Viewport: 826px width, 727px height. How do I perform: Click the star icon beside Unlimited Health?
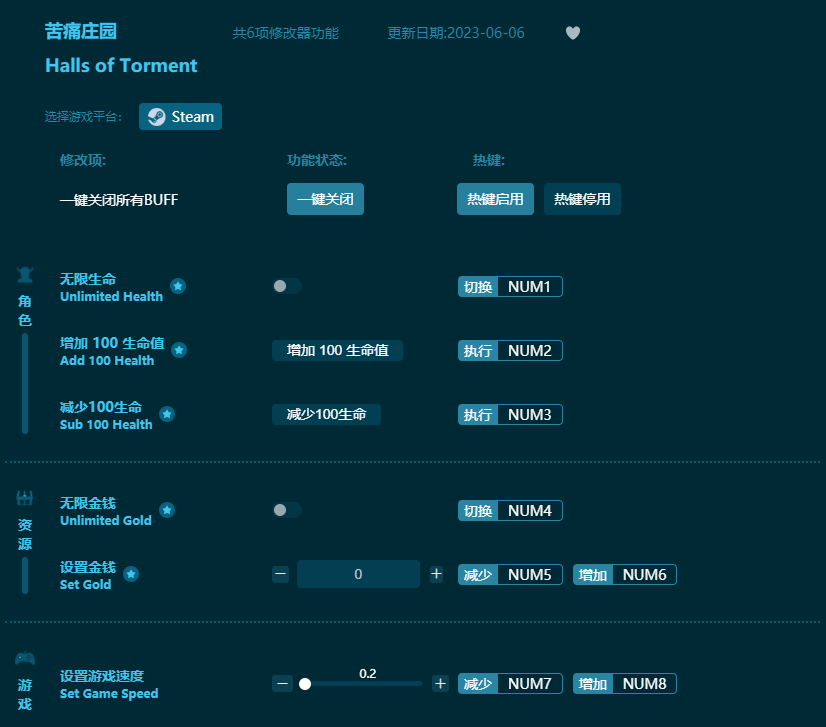(x=178, y=286)
